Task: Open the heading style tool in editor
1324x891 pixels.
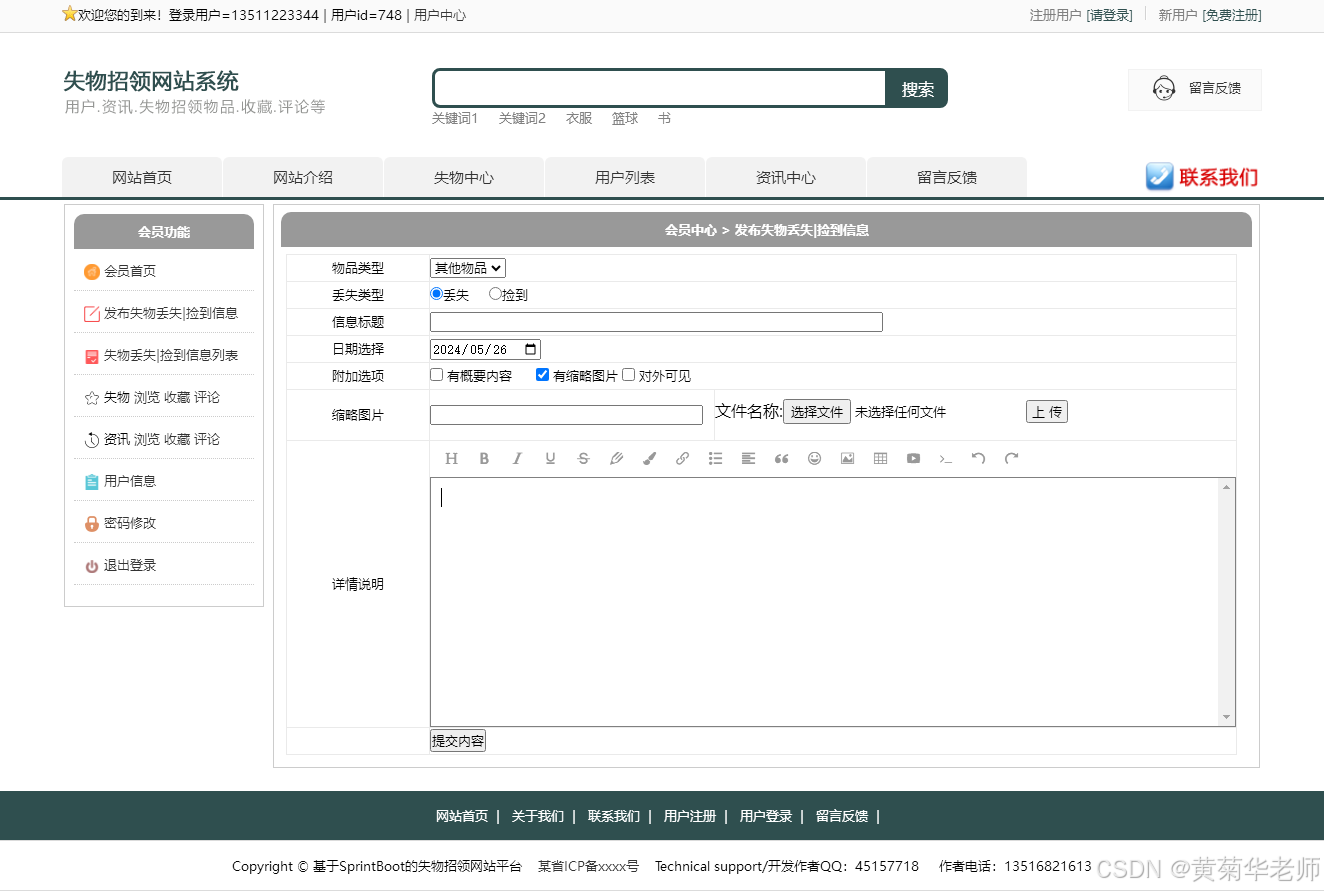Action: pyautogui.click(x=451, y=458)
